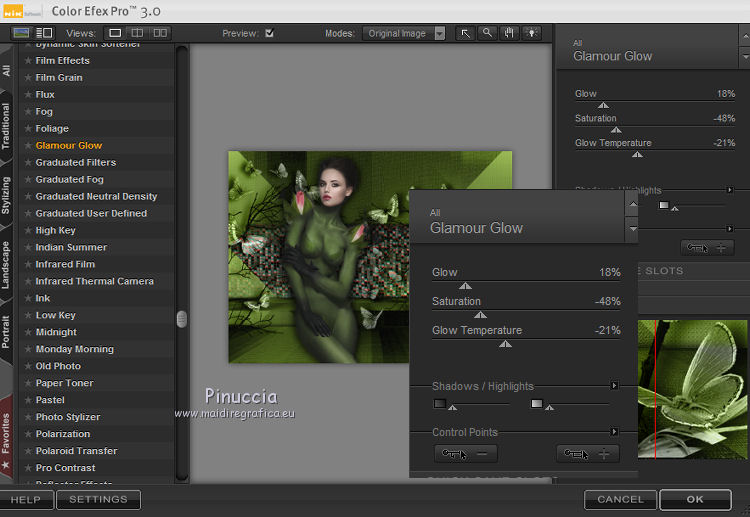The height and width of the screenshot is (517, 750).
Task: Click the Saturation slider handle
Action: coord(480,314)
